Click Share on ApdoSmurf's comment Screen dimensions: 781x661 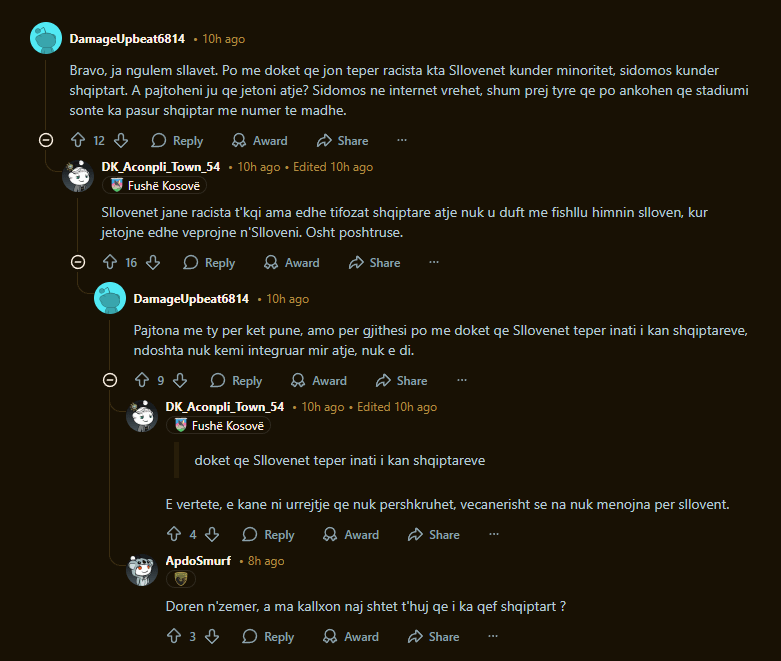433,637
